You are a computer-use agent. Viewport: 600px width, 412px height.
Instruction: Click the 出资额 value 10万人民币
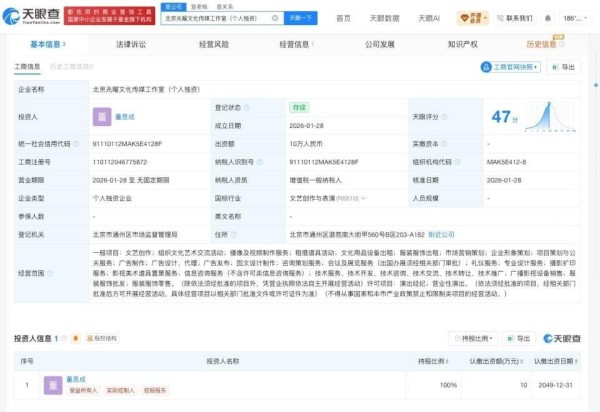[306, 144]
